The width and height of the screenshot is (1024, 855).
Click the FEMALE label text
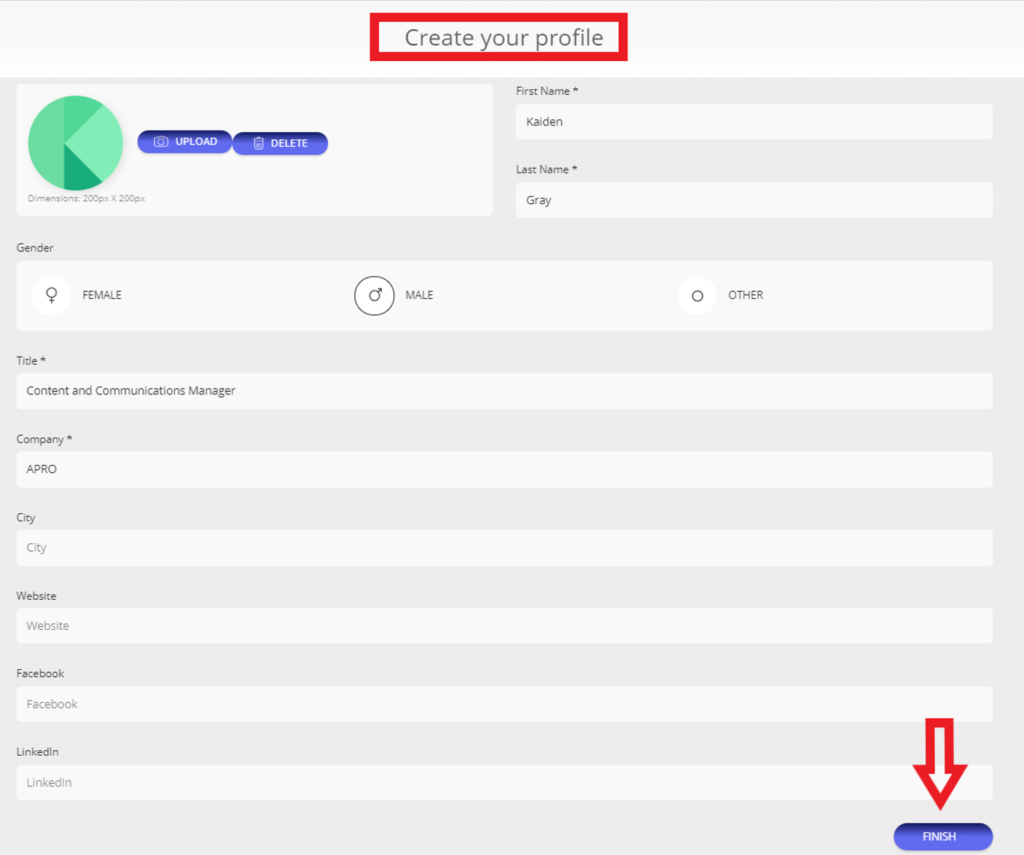[102, 295]
